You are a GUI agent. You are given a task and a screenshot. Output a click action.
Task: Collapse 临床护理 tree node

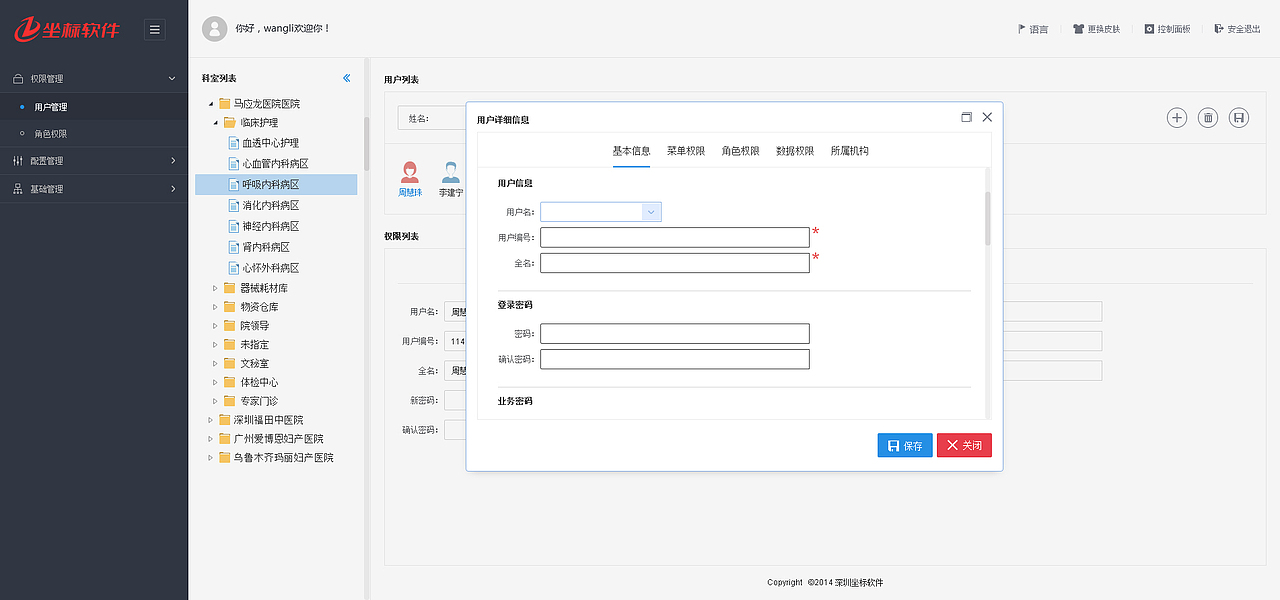216,123
